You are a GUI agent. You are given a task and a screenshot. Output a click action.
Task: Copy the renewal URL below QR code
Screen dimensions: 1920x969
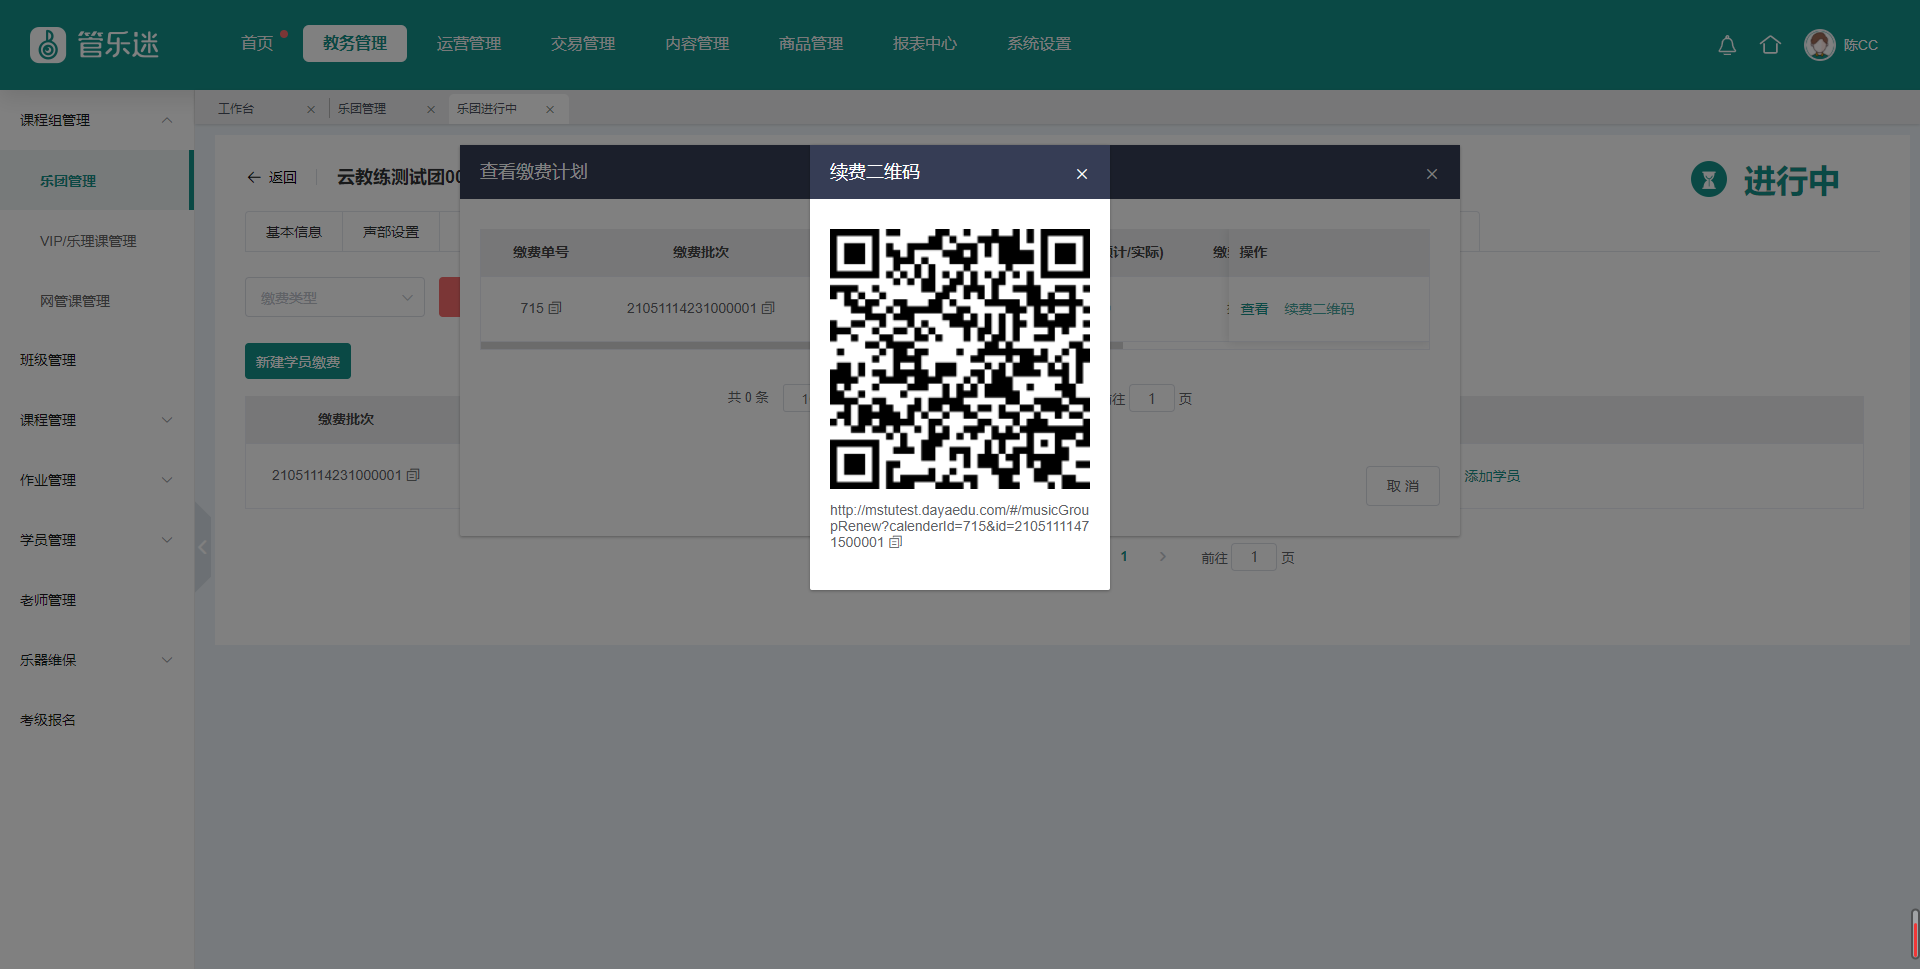coord(896,542)
